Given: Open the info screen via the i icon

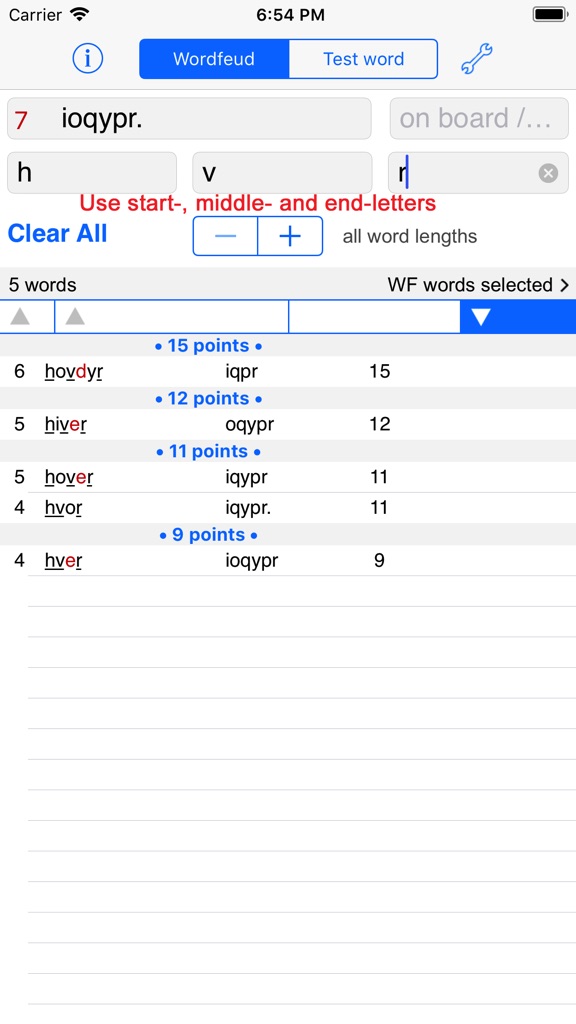Looking at the screenshot, I should (x=87, y=58).
